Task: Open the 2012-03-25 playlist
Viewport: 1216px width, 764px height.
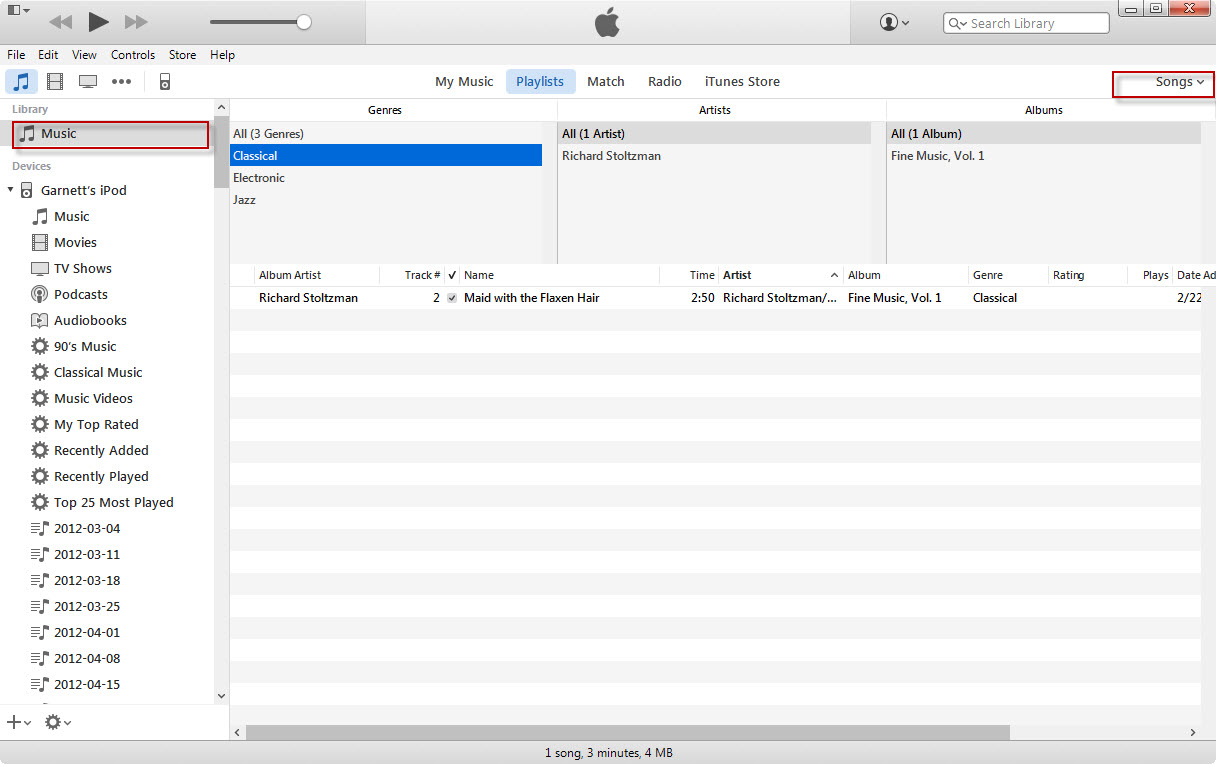Action: [86, 606]
